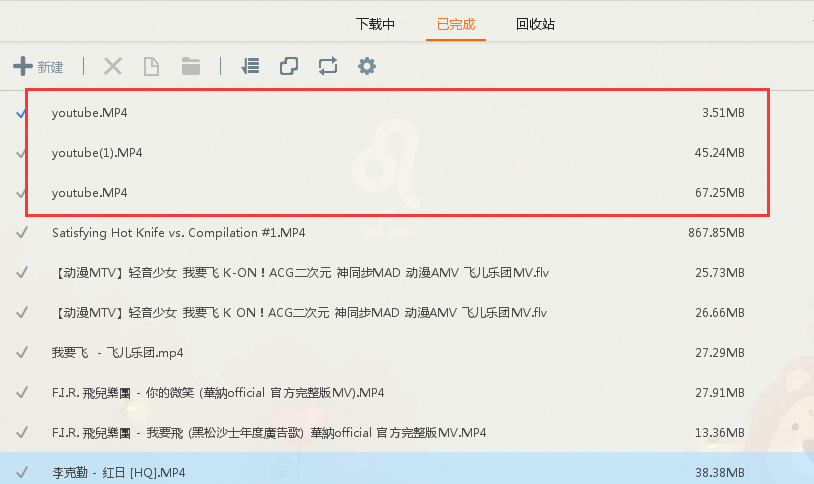Toggle the checkmark beside Satisfying Hot Knife video
The image size is (814, 484).
[x=22, y=233]
